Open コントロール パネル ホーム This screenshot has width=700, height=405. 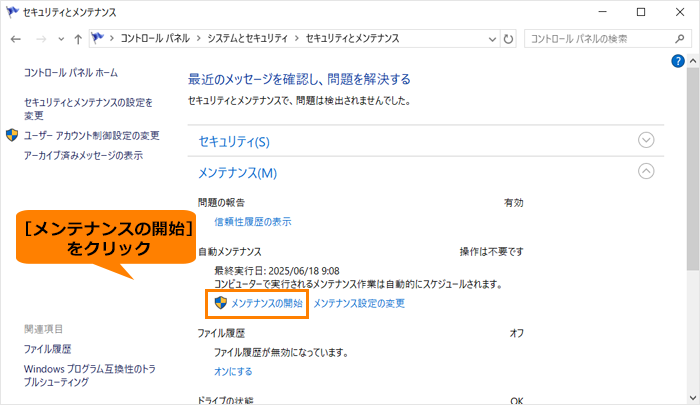pos(71,73)
